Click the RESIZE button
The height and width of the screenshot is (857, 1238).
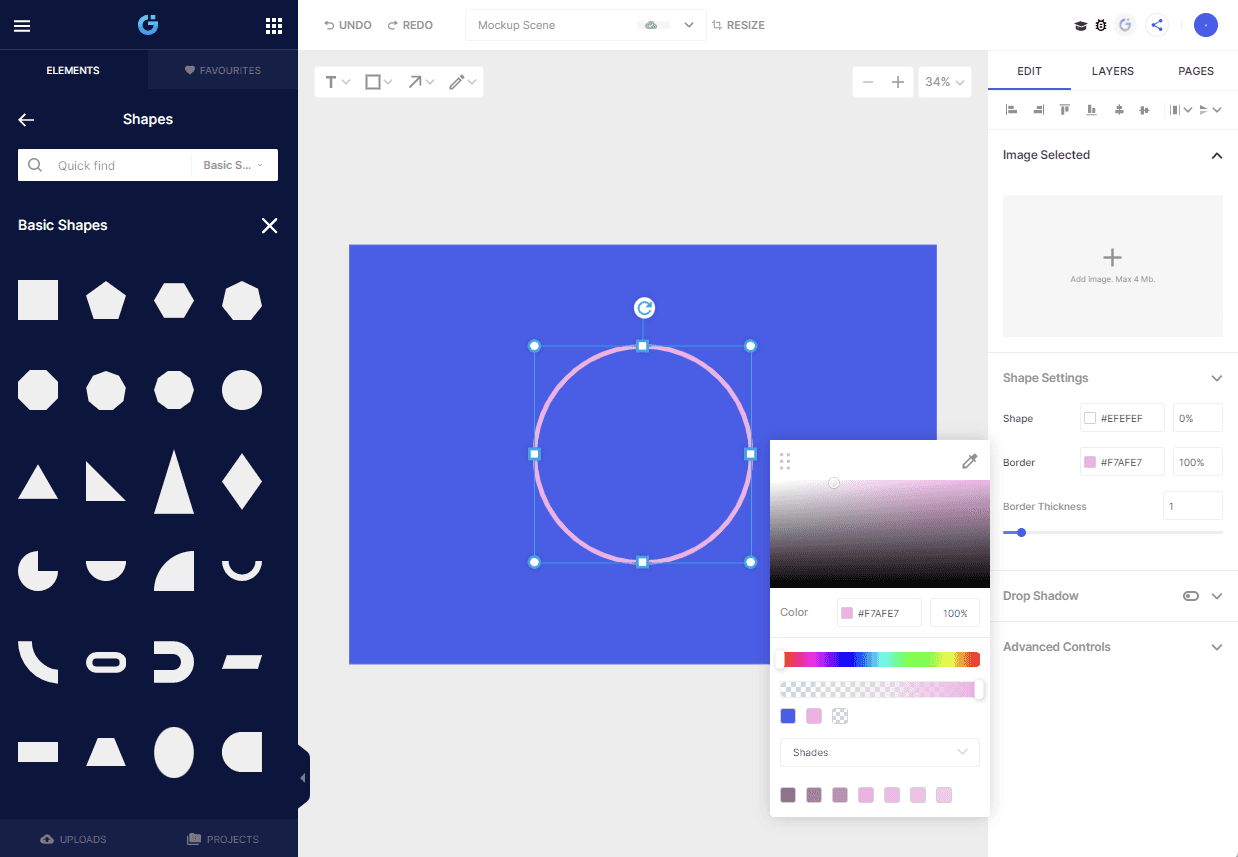tap(738, 25)
